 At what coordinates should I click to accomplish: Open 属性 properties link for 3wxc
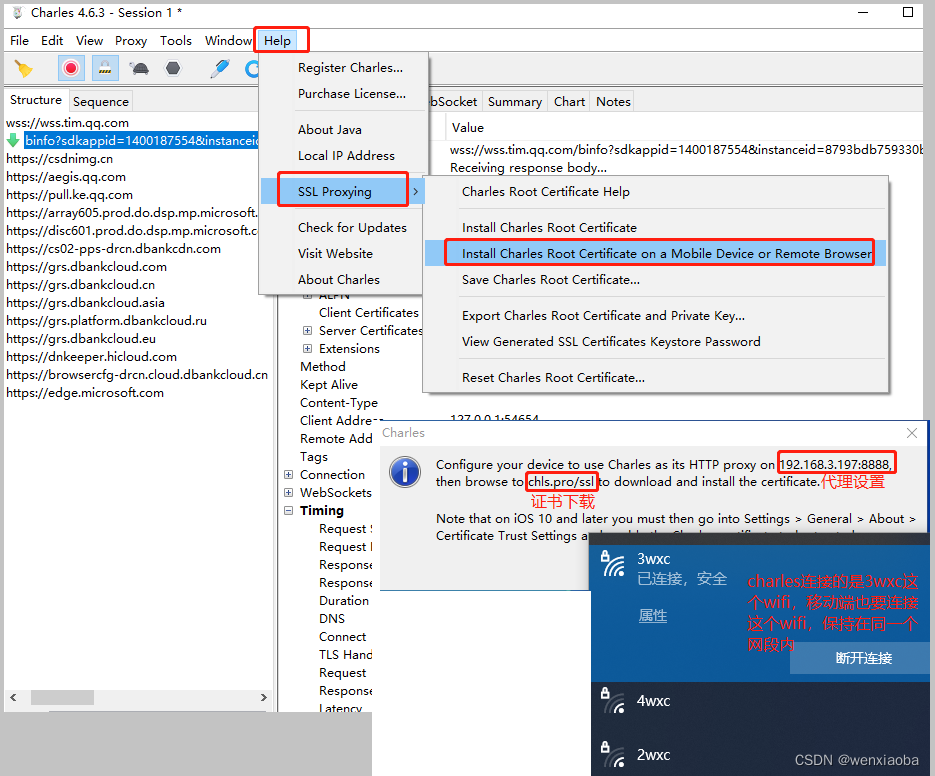652,616
